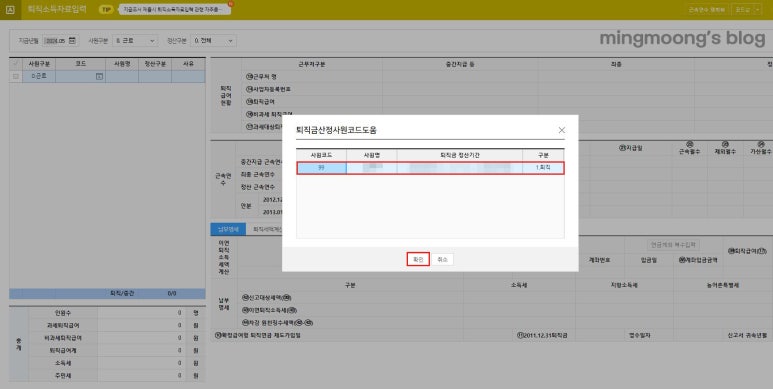Viewport: 773px width, 389px height.
Task: Click the yellow TIP badge
Action: pos(105,9)
